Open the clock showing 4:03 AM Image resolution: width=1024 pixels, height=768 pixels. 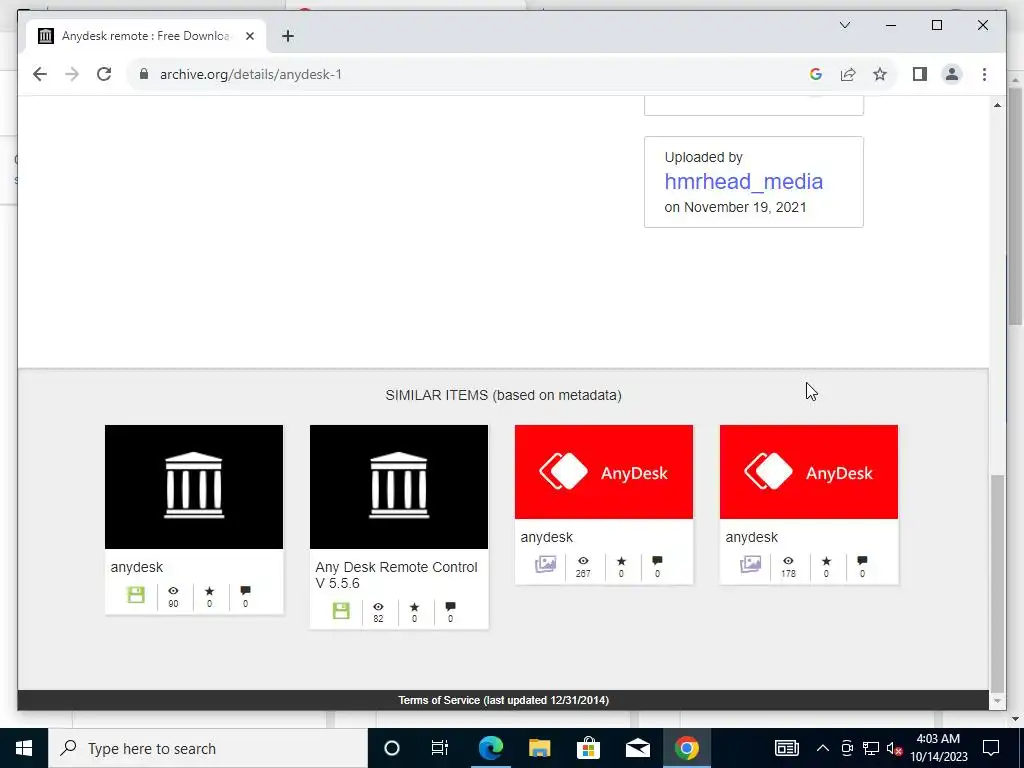point(938,748)
